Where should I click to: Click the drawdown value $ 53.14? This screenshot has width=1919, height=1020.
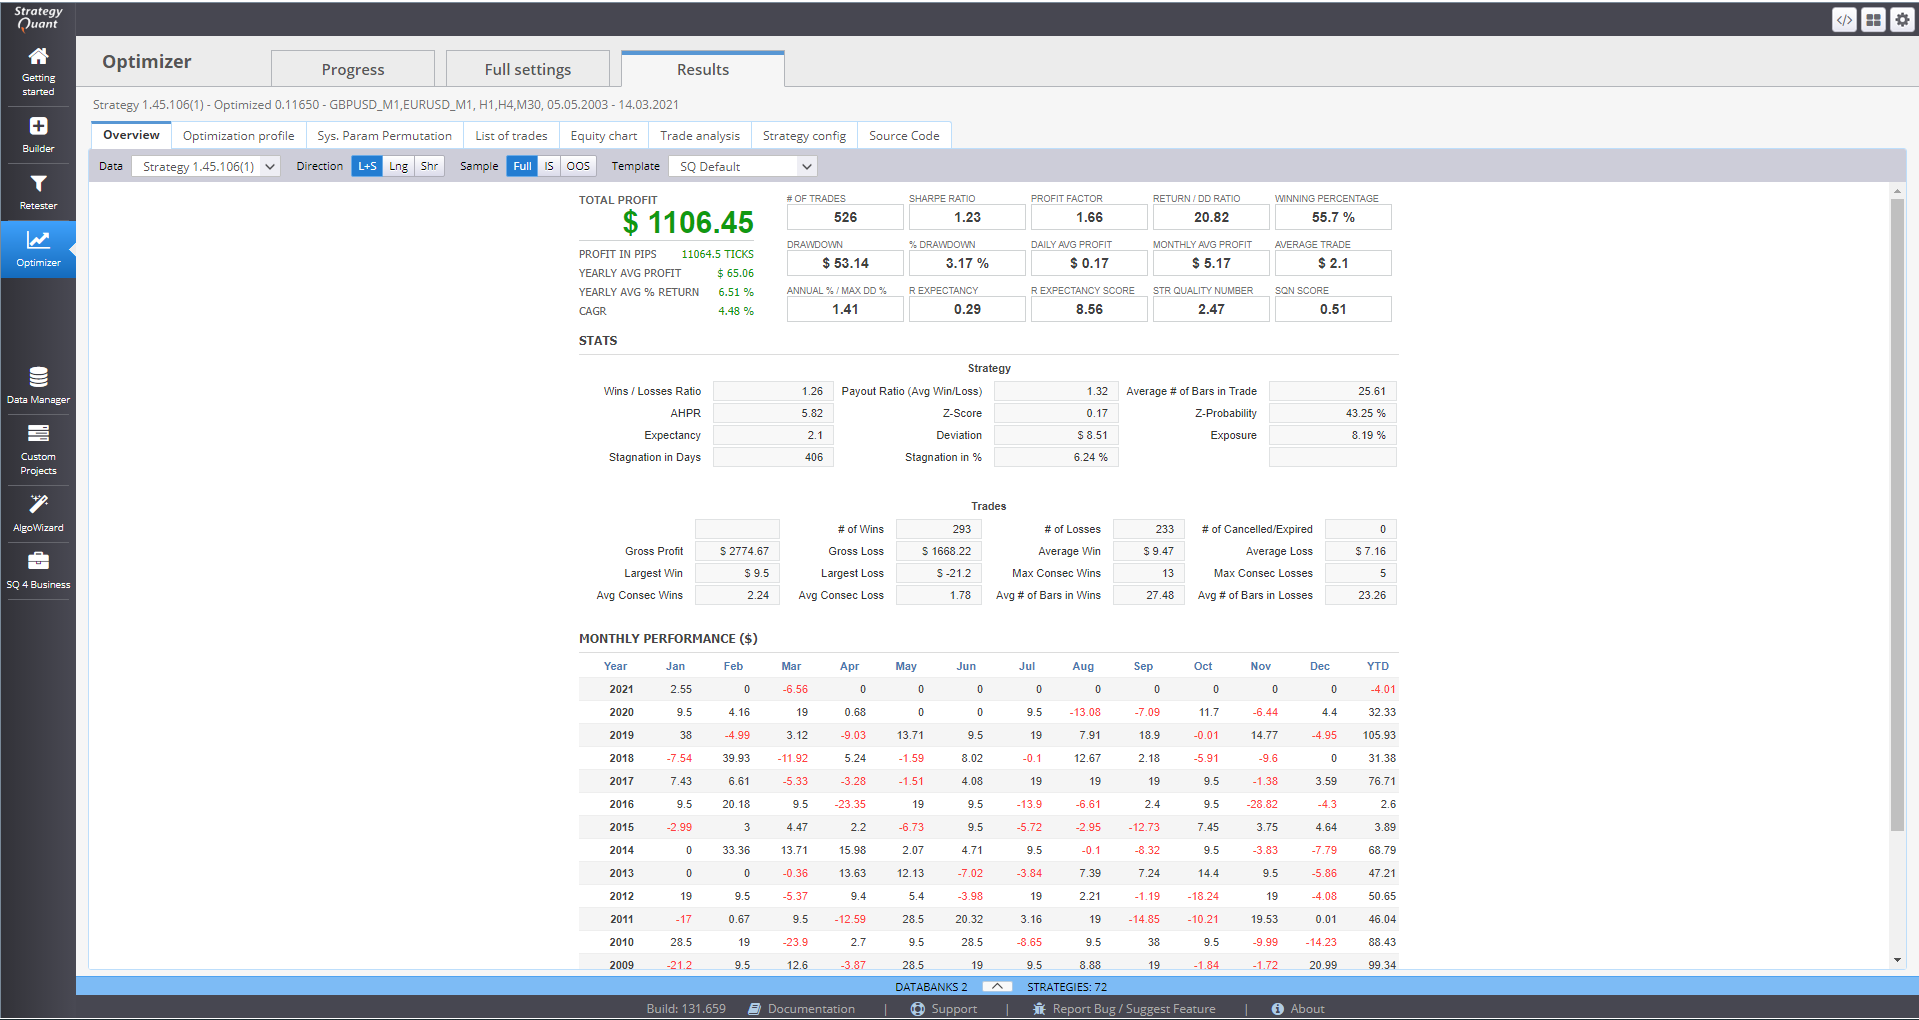click(x=845, y=263)
